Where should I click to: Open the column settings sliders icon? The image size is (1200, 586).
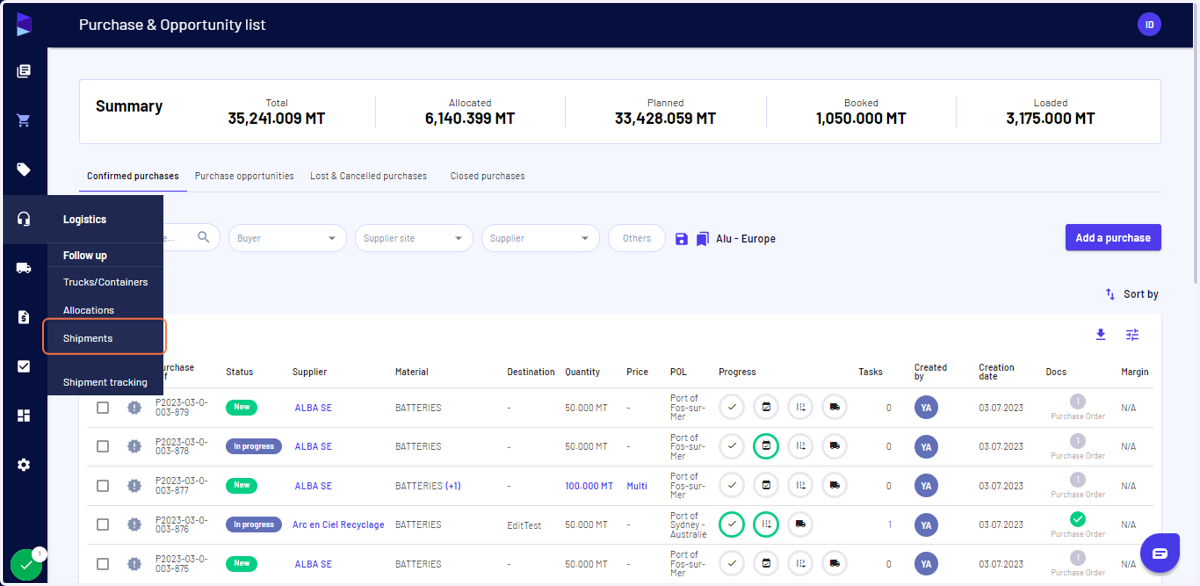[x=1132, y=334]
